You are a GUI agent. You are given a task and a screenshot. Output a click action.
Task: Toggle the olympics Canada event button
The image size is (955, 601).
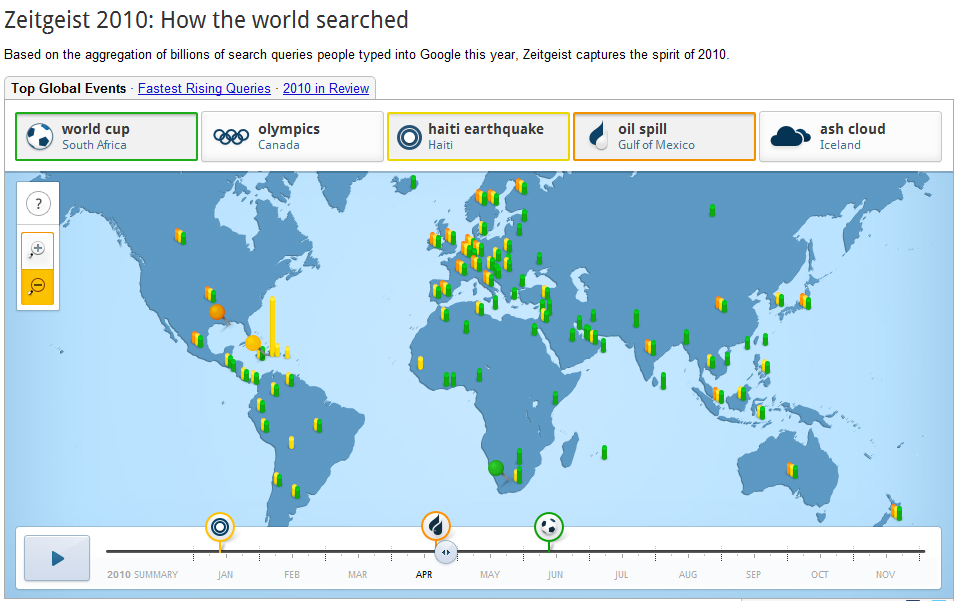(292, 136)
